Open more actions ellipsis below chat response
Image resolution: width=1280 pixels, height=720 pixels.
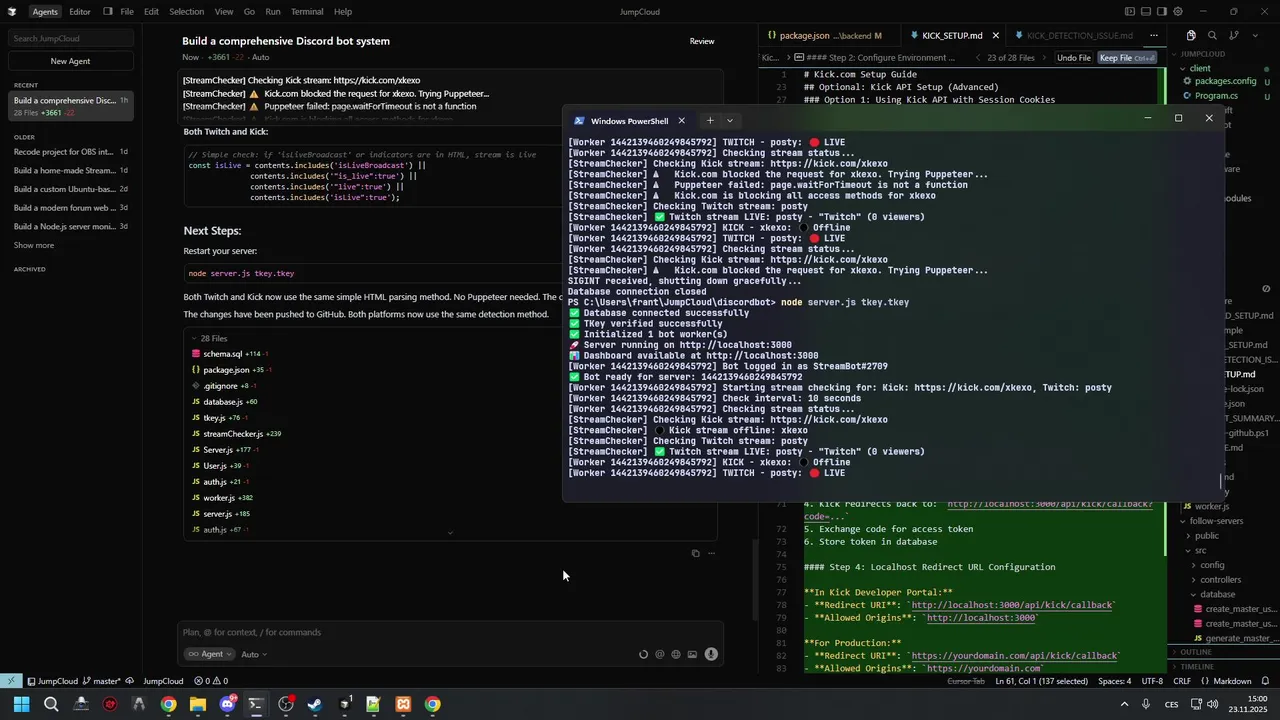coord(711,553)
